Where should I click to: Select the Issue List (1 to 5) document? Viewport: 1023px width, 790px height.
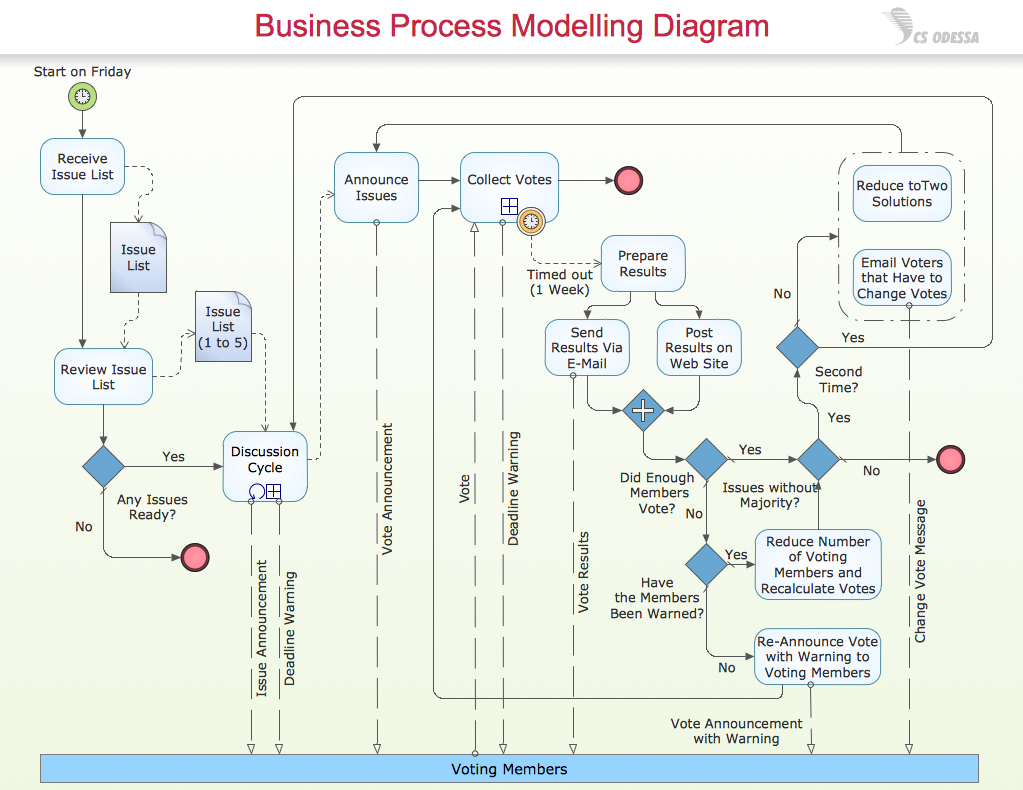pos(223,326)
